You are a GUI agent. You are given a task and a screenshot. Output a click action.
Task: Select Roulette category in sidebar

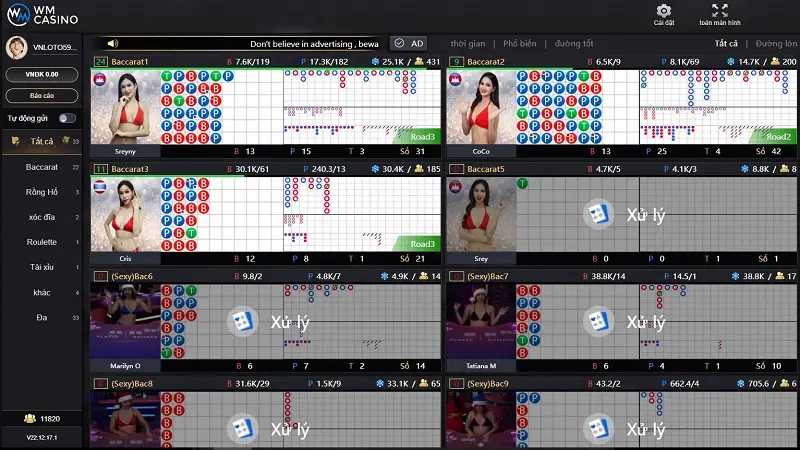coord(42,242)
